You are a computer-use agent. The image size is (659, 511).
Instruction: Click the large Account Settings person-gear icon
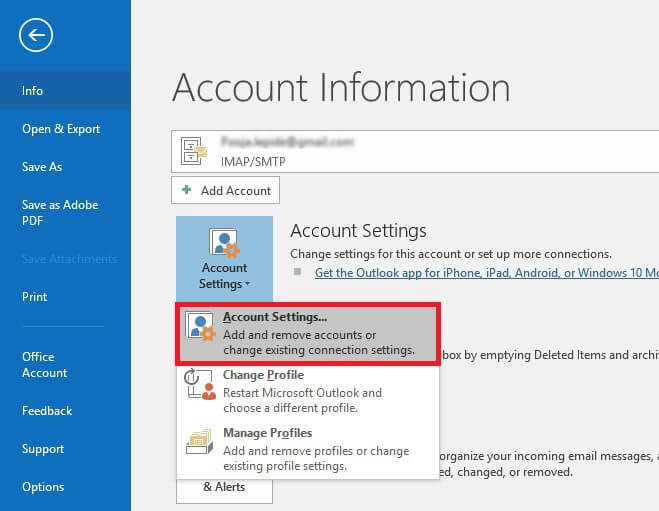click(224, 243)
